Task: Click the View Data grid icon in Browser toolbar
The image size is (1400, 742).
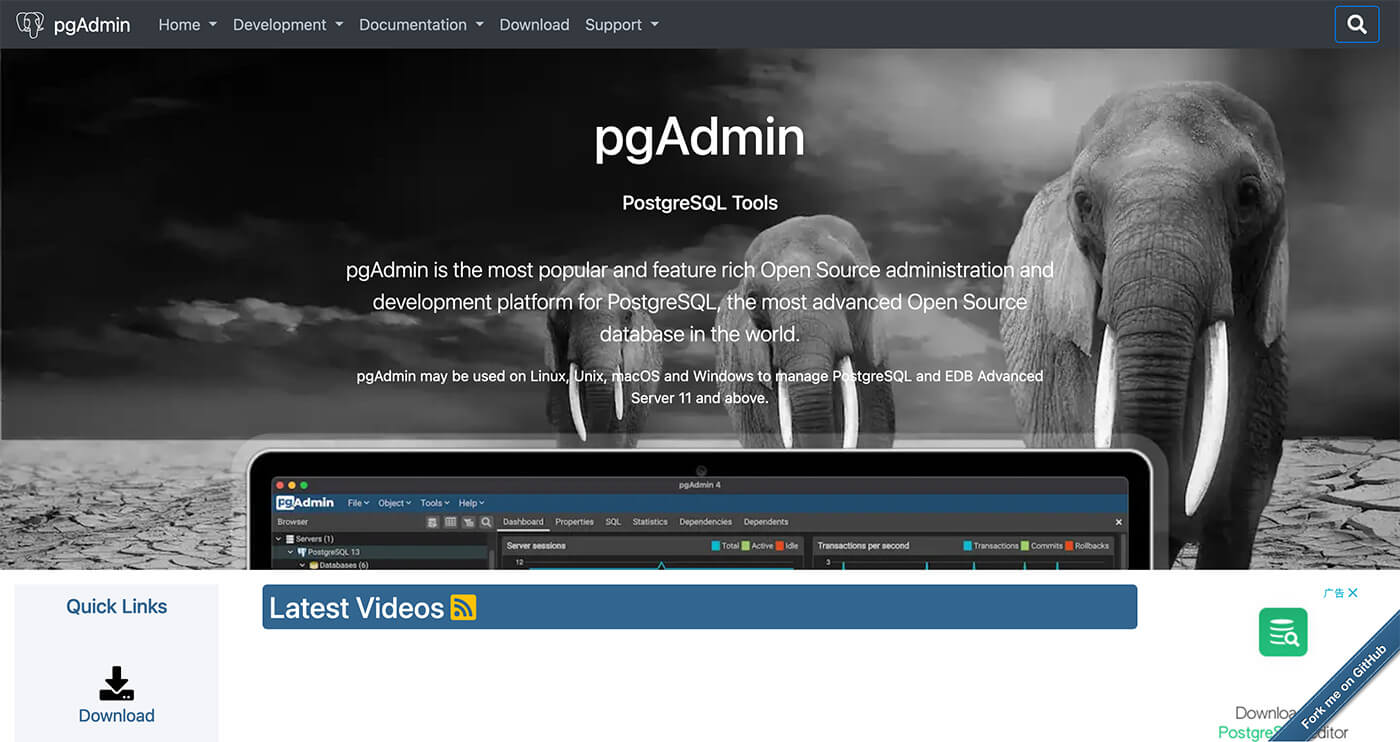Action: point(450,522)
